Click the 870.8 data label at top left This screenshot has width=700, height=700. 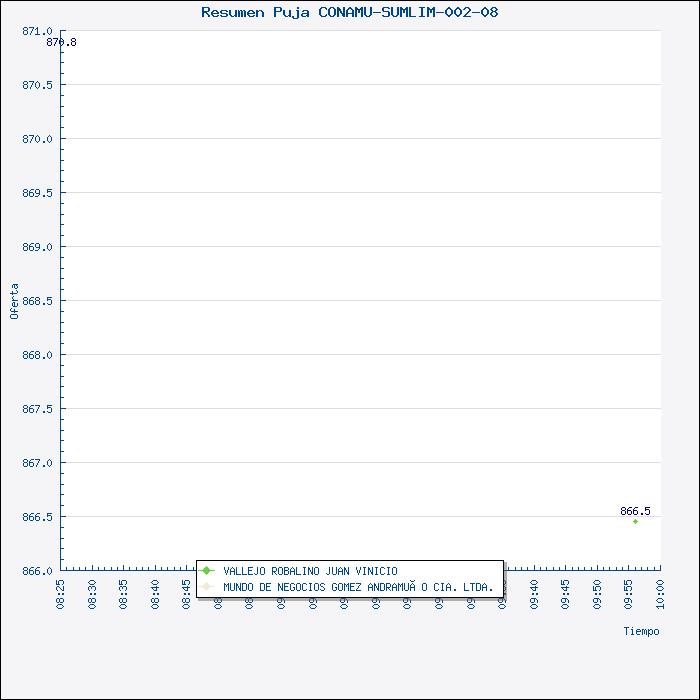(x=62, y=42)
